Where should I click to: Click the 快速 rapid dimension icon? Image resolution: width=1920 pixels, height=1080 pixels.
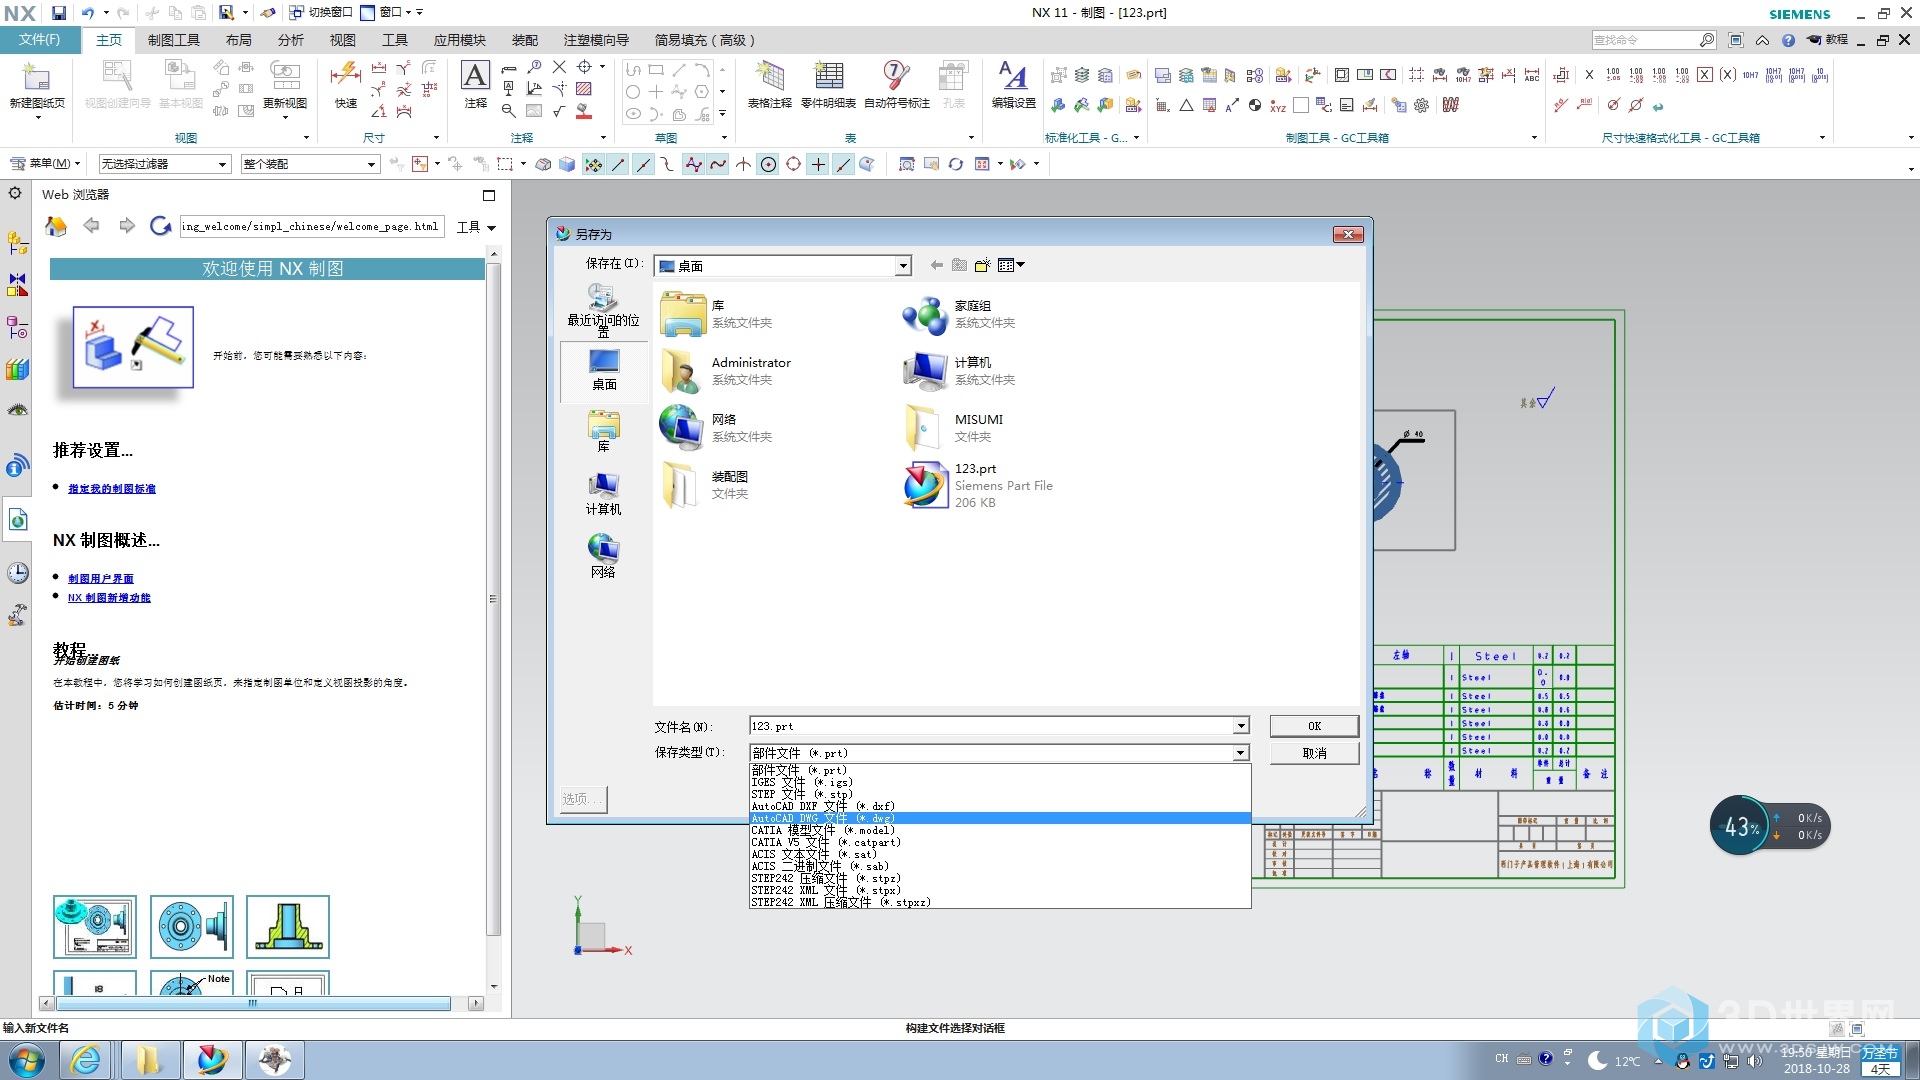coord(345,79)
